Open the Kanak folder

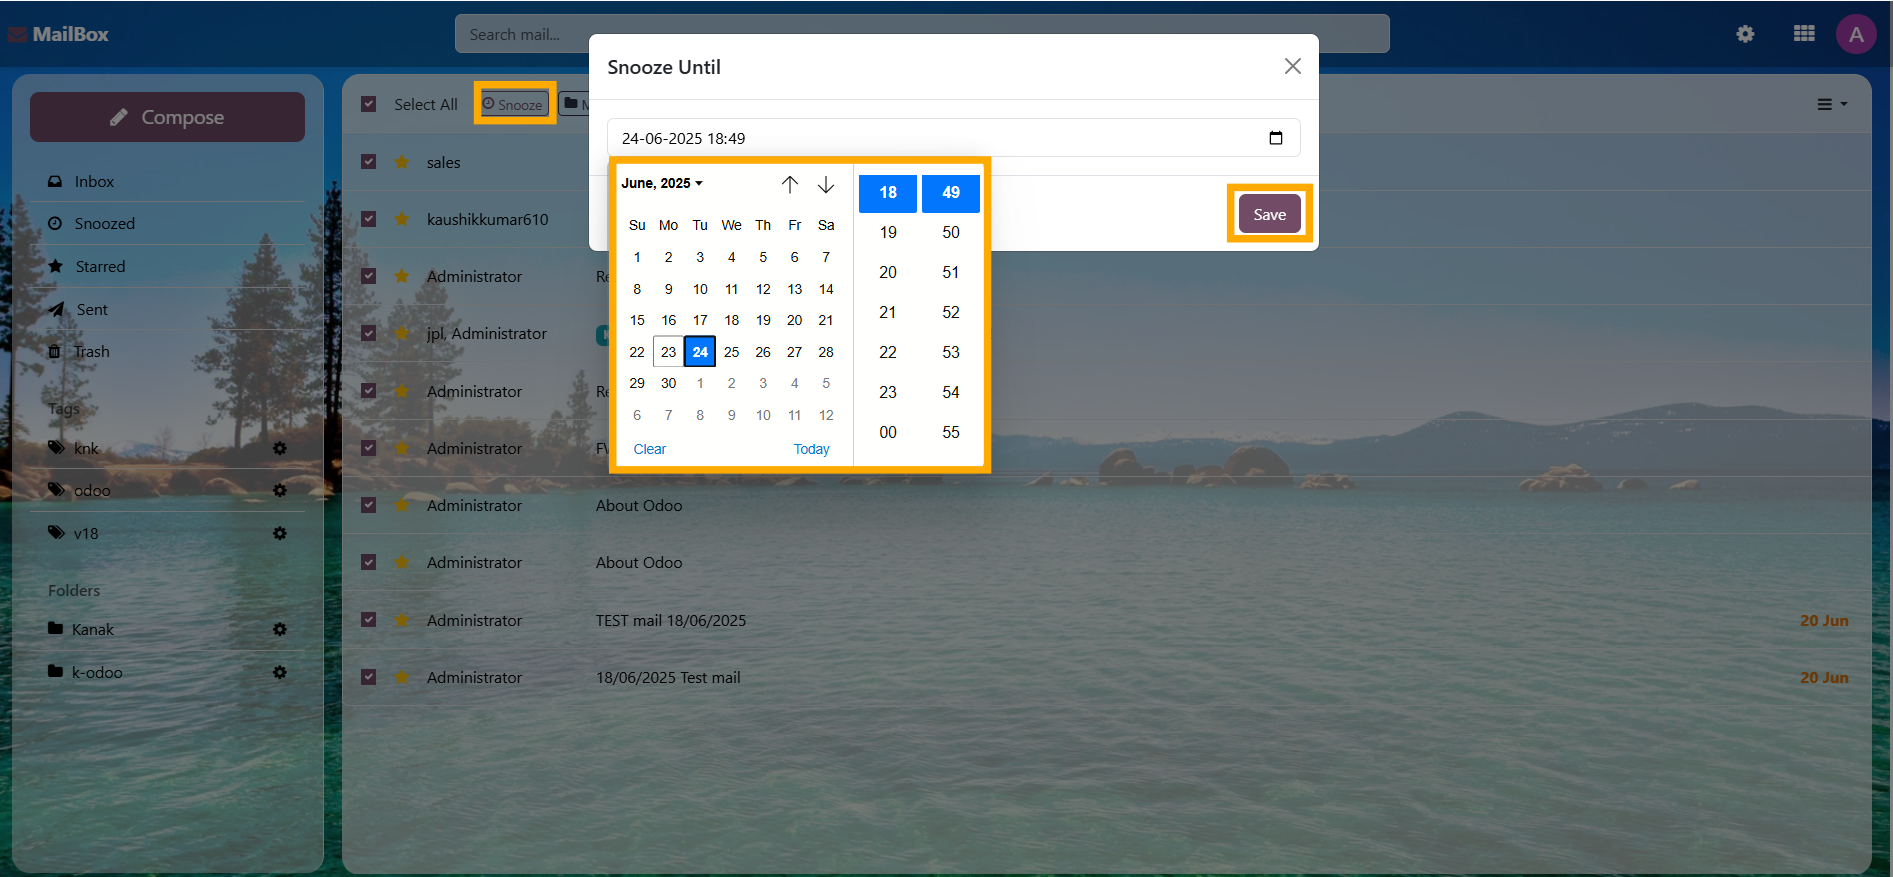[x=92, y=629]
